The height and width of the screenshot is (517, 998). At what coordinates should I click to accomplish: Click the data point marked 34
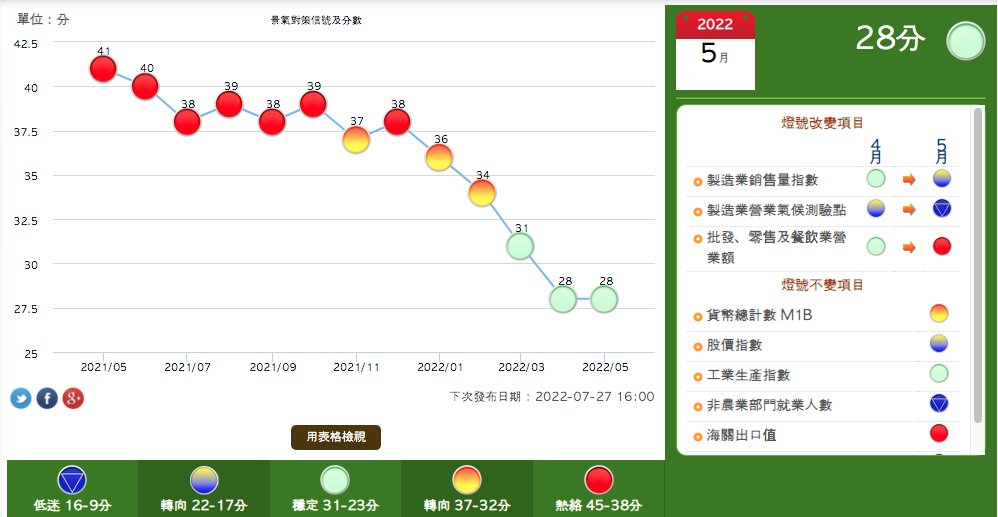tap(482, 192)
